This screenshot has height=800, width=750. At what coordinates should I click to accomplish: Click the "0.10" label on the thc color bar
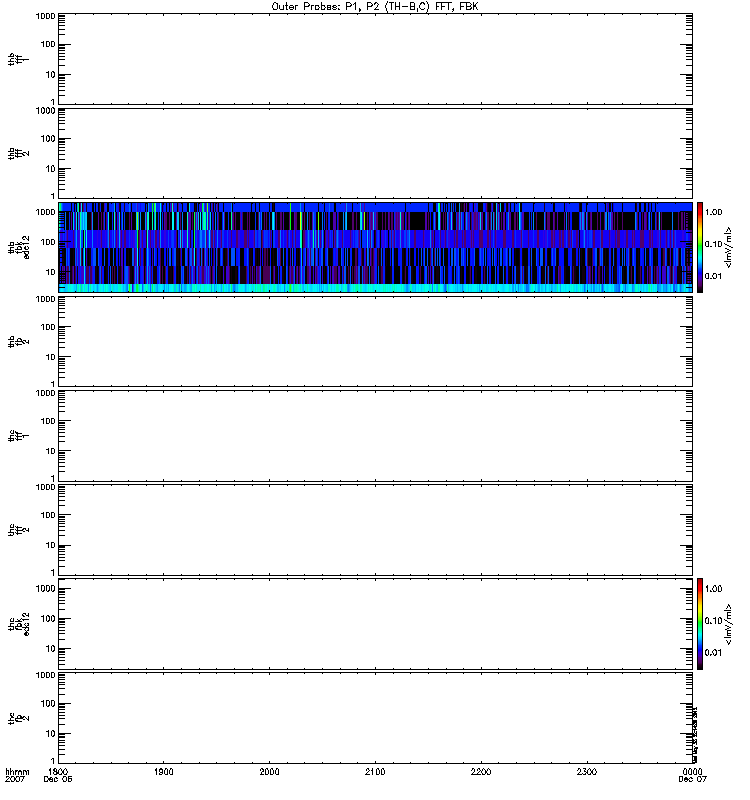coord(713,620)
